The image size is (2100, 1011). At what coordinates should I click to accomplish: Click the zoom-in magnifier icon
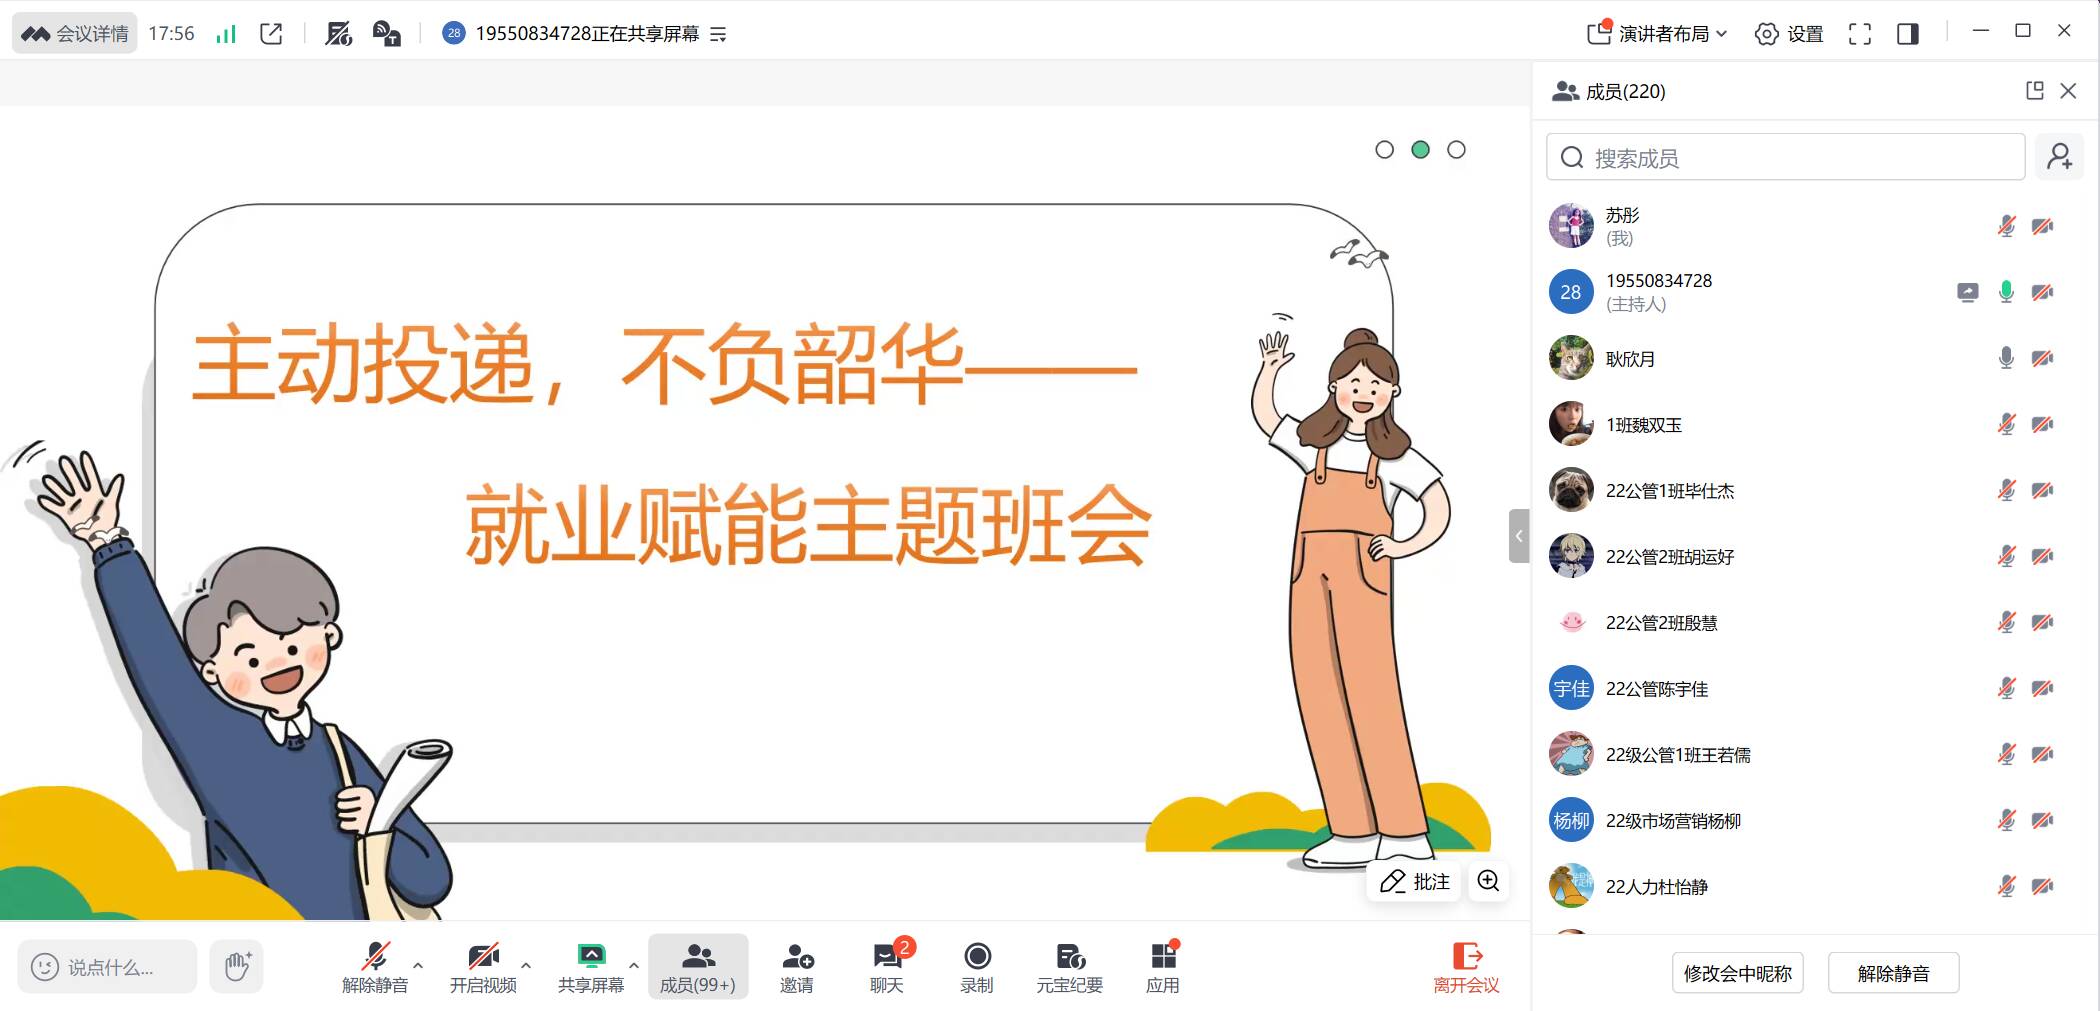click(1488, 881)
